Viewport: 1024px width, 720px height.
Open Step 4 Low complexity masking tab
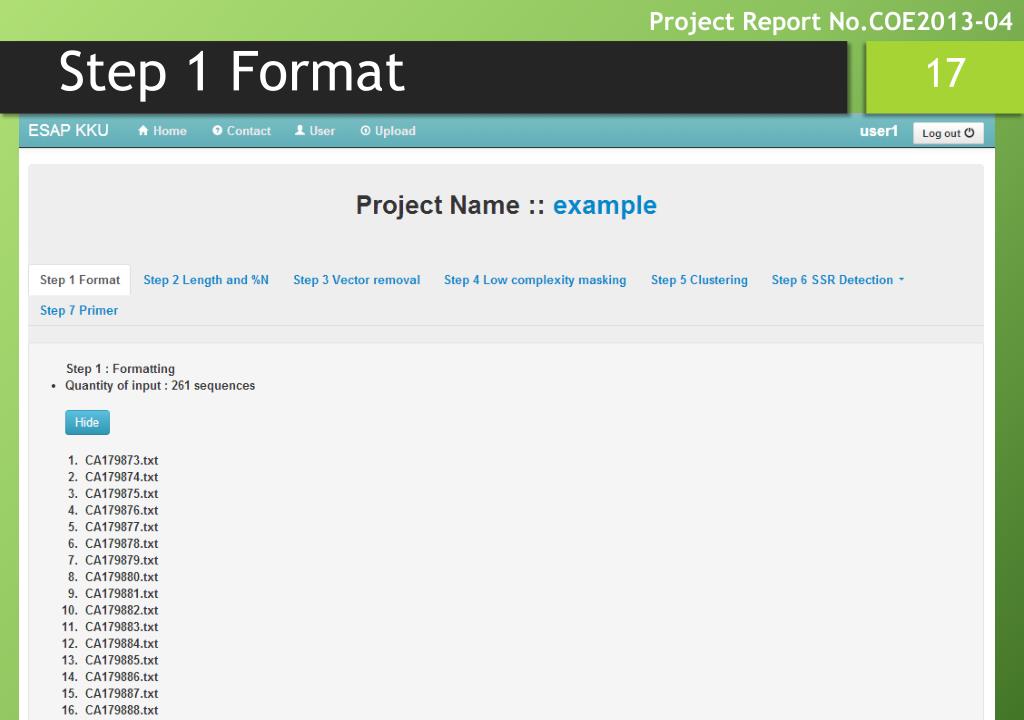point(535,280)
